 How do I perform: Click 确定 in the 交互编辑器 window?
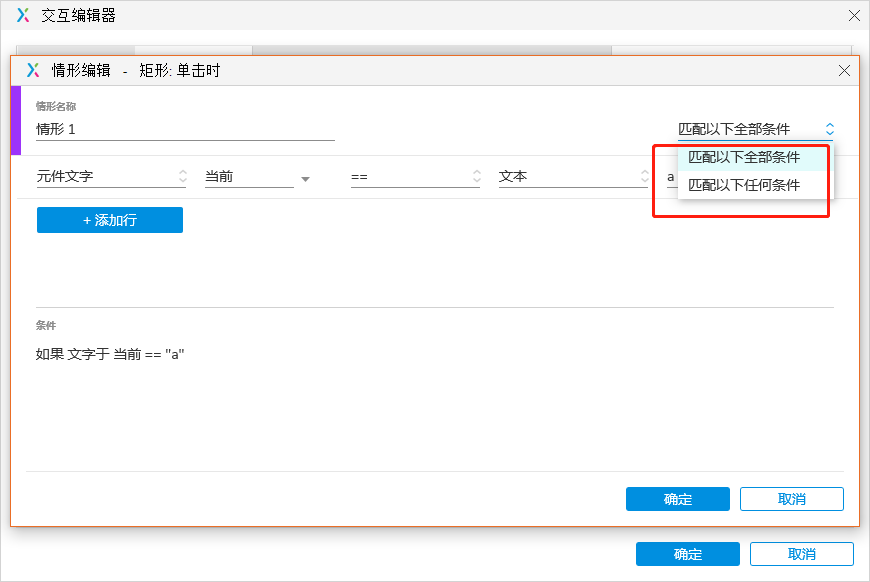pos(687,554)
